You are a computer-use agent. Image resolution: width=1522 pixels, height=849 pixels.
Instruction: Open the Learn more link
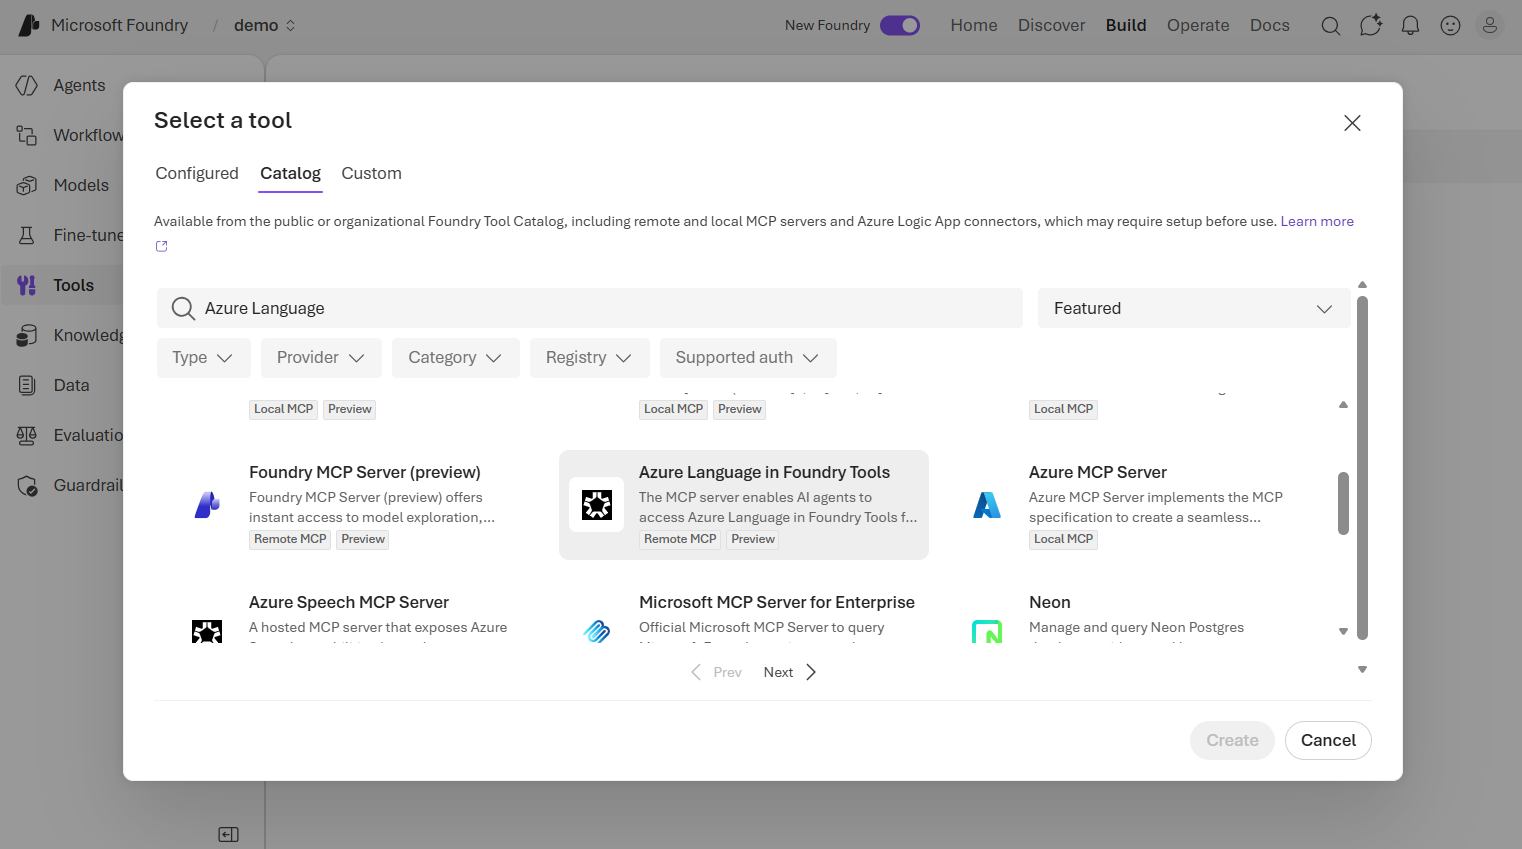(1317, 221)
